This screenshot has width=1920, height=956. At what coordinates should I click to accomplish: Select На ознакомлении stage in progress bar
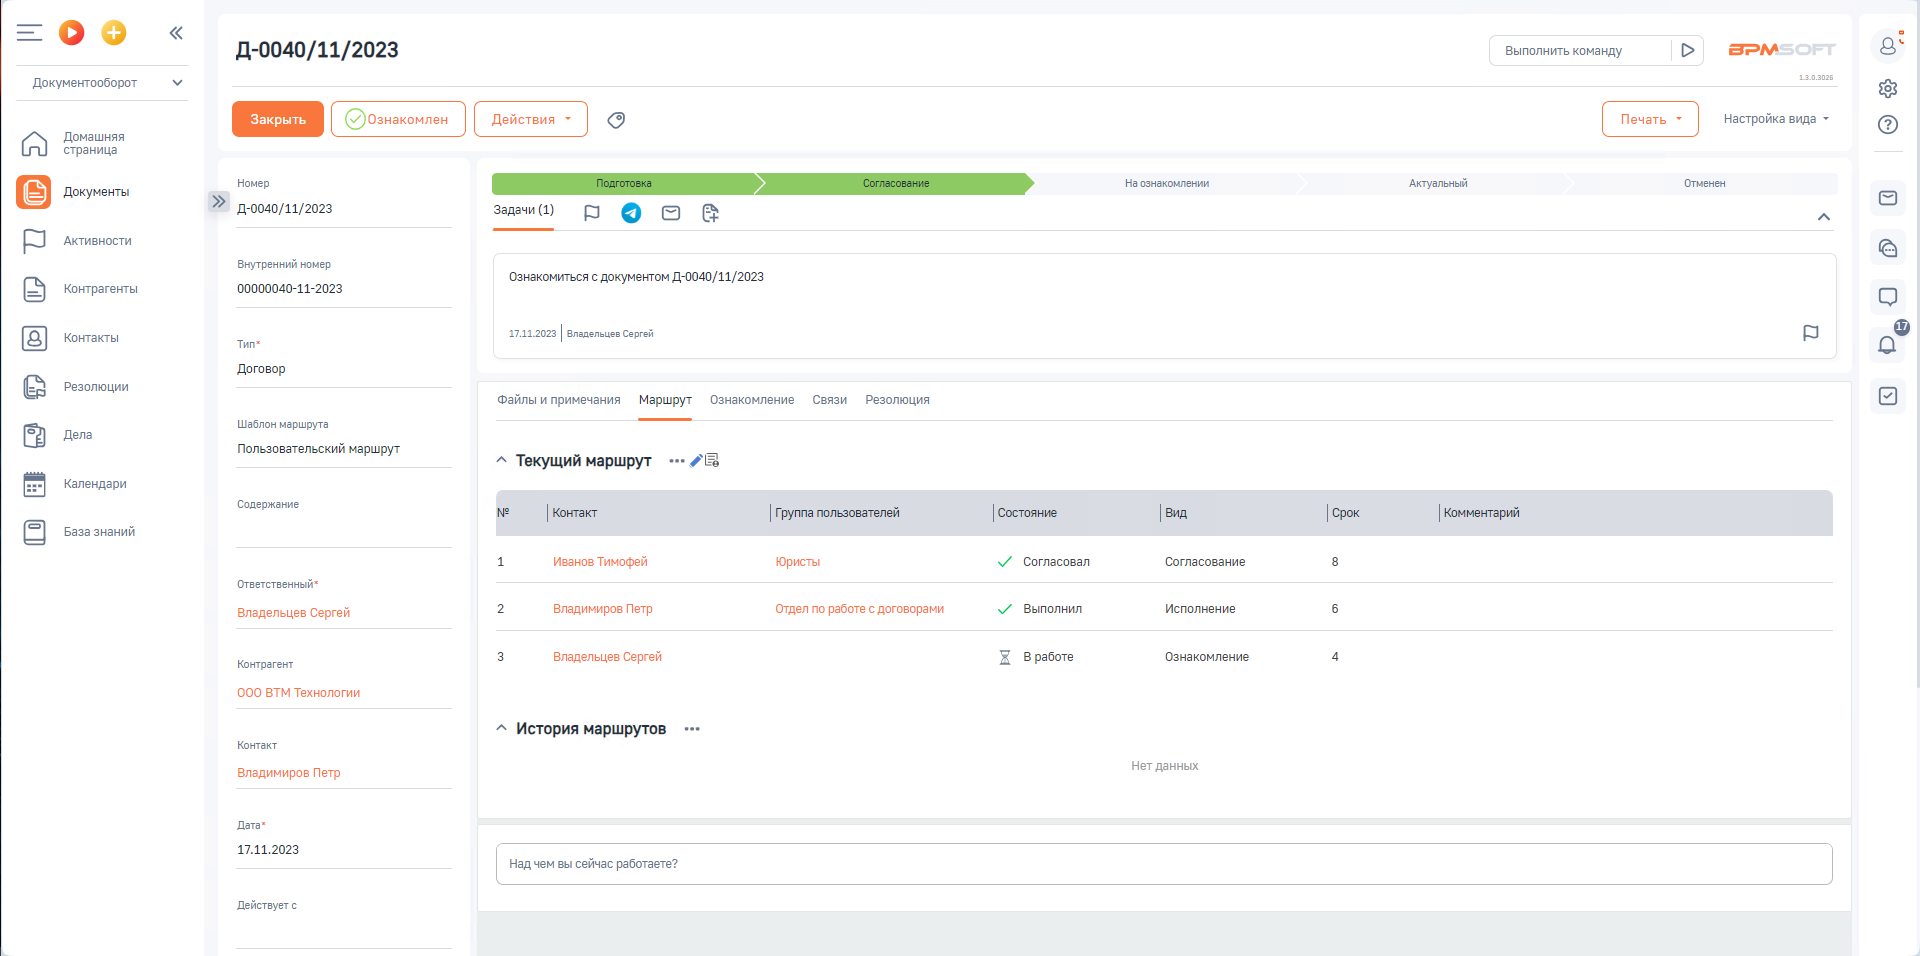pyautogui.click(x=1167, y=183)
